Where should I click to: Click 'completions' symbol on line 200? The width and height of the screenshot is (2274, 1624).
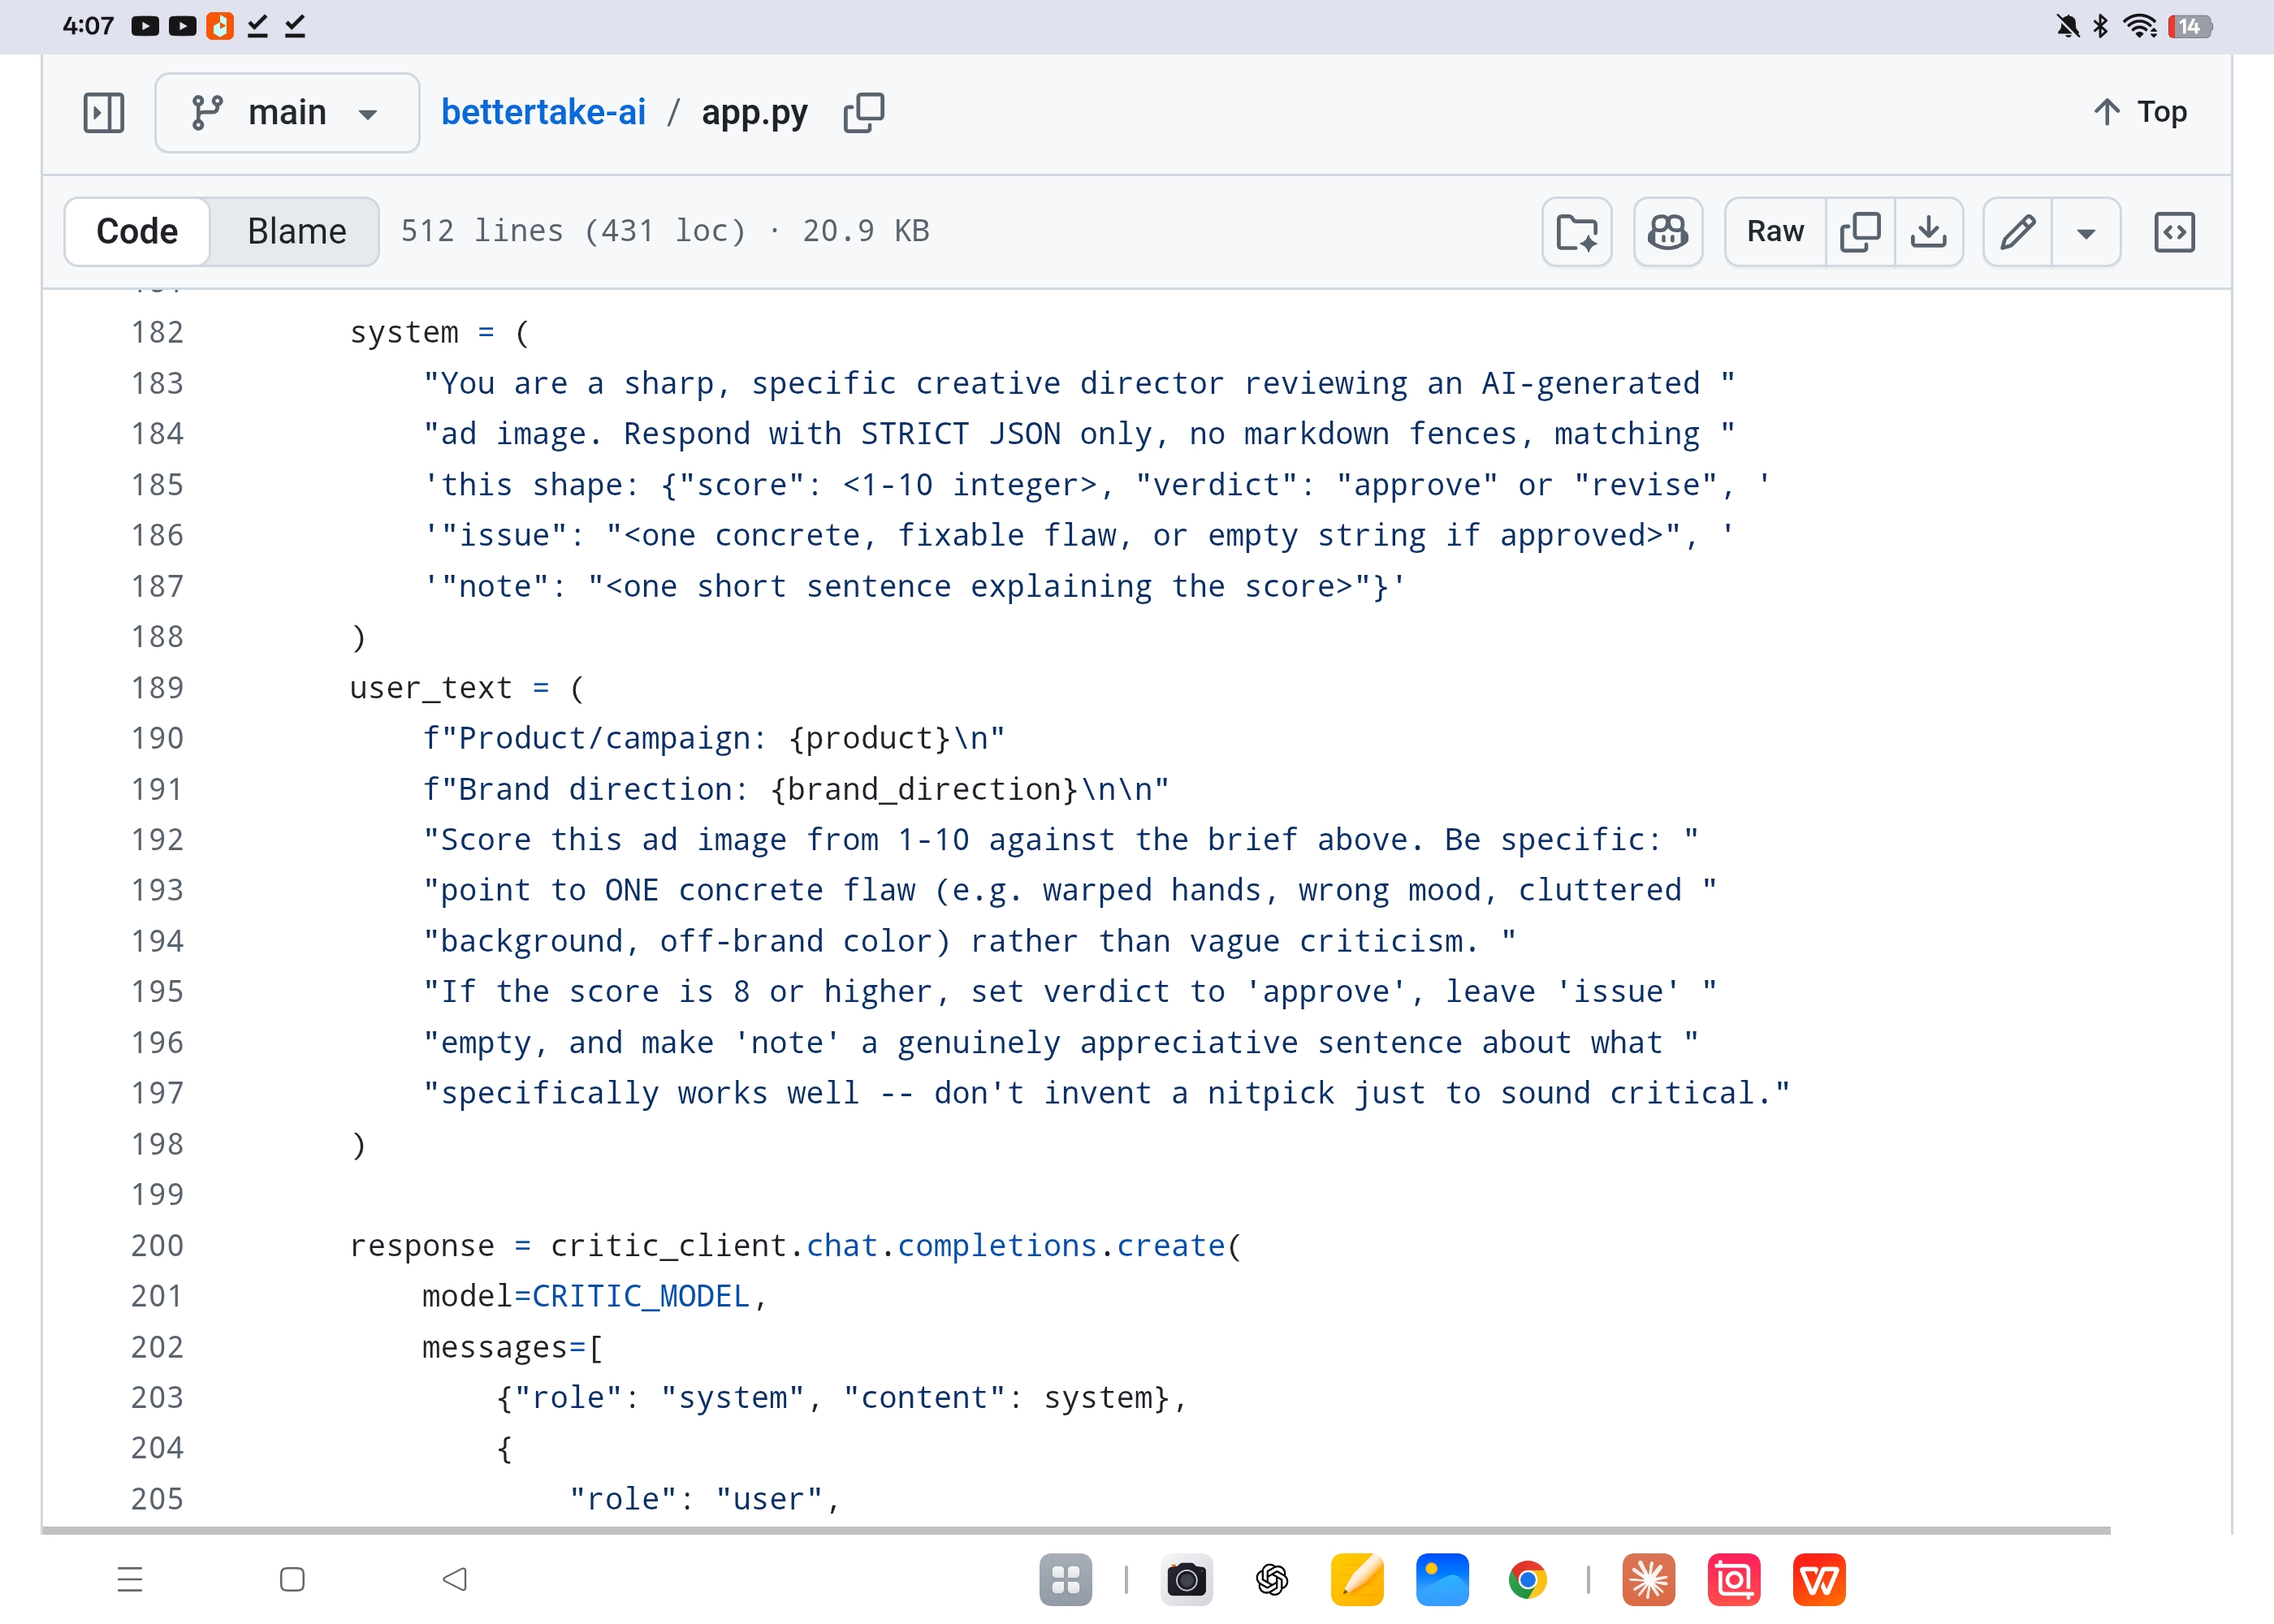(997, 1245)
